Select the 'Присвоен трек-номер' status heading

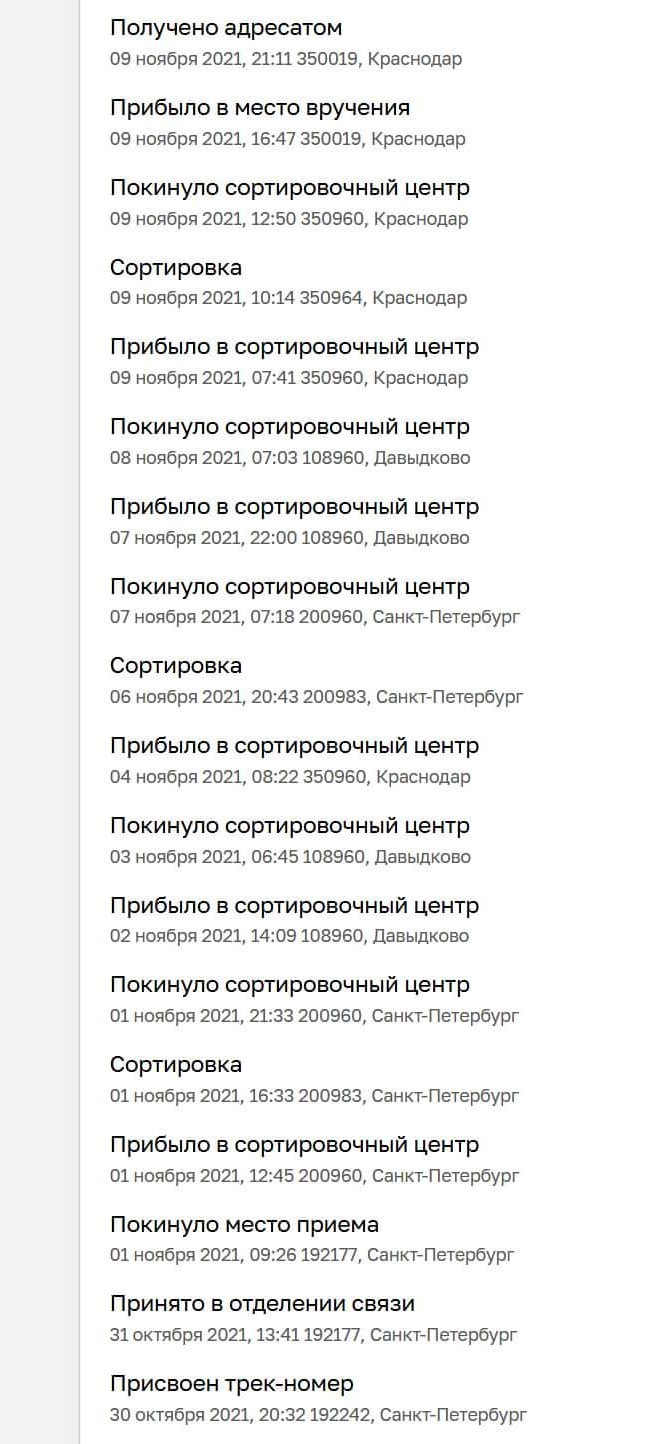(x=232, y=1384)
